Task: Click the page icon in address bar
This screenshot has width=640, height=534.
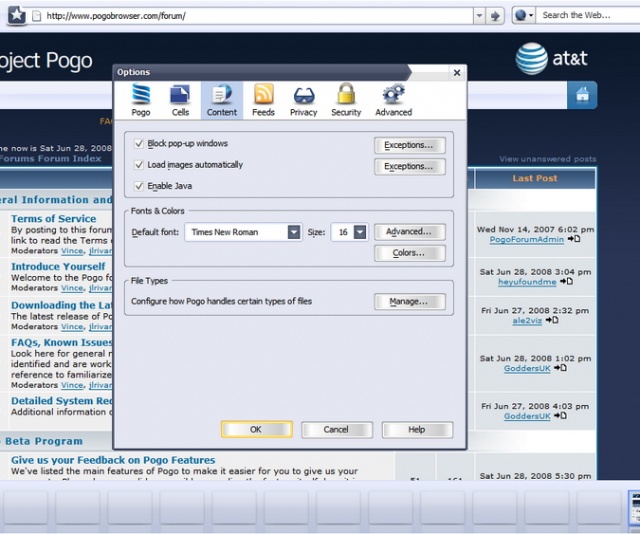Action: click(x=37, y=16)
